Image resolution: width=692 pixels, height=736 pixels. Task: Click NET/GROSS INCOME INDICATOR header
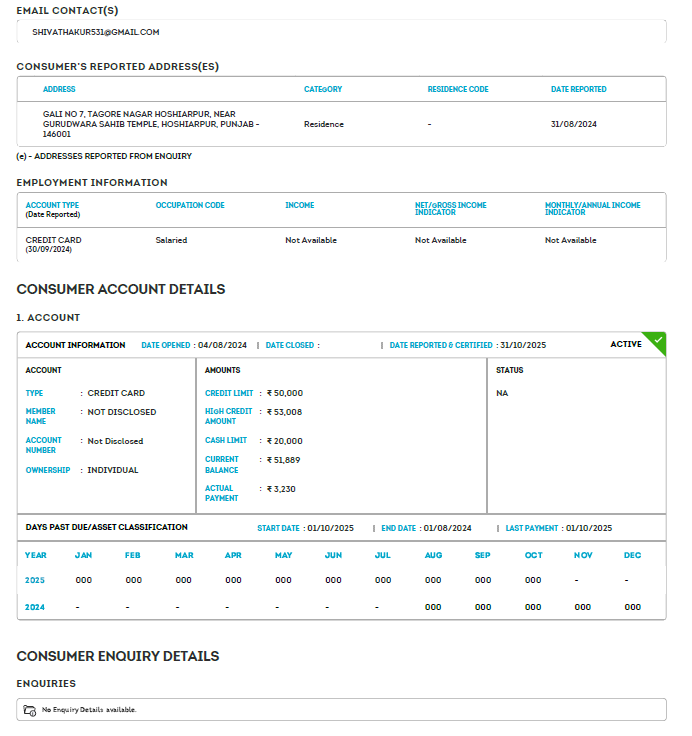point(451,208)
